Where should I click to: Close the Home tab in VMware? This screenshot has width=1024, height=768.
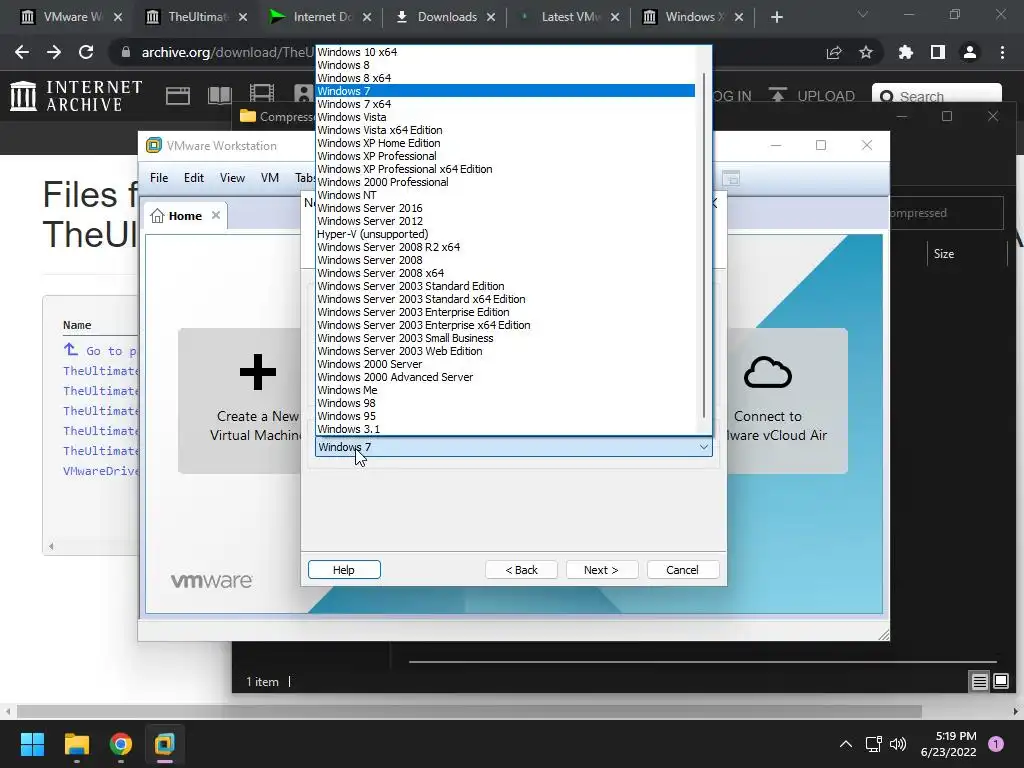point(216,215)
